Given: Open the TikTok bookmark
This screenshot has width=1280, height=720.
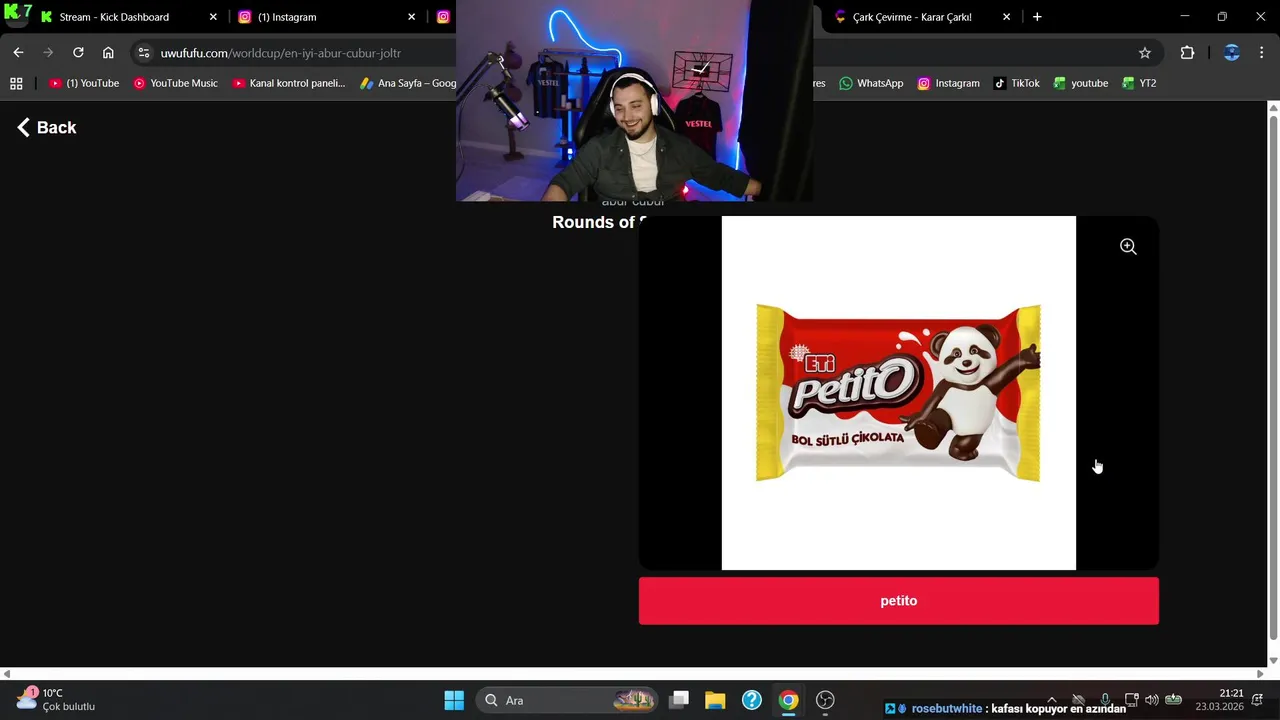Looking at the screenshot, I should click(x=1016, y=83).
